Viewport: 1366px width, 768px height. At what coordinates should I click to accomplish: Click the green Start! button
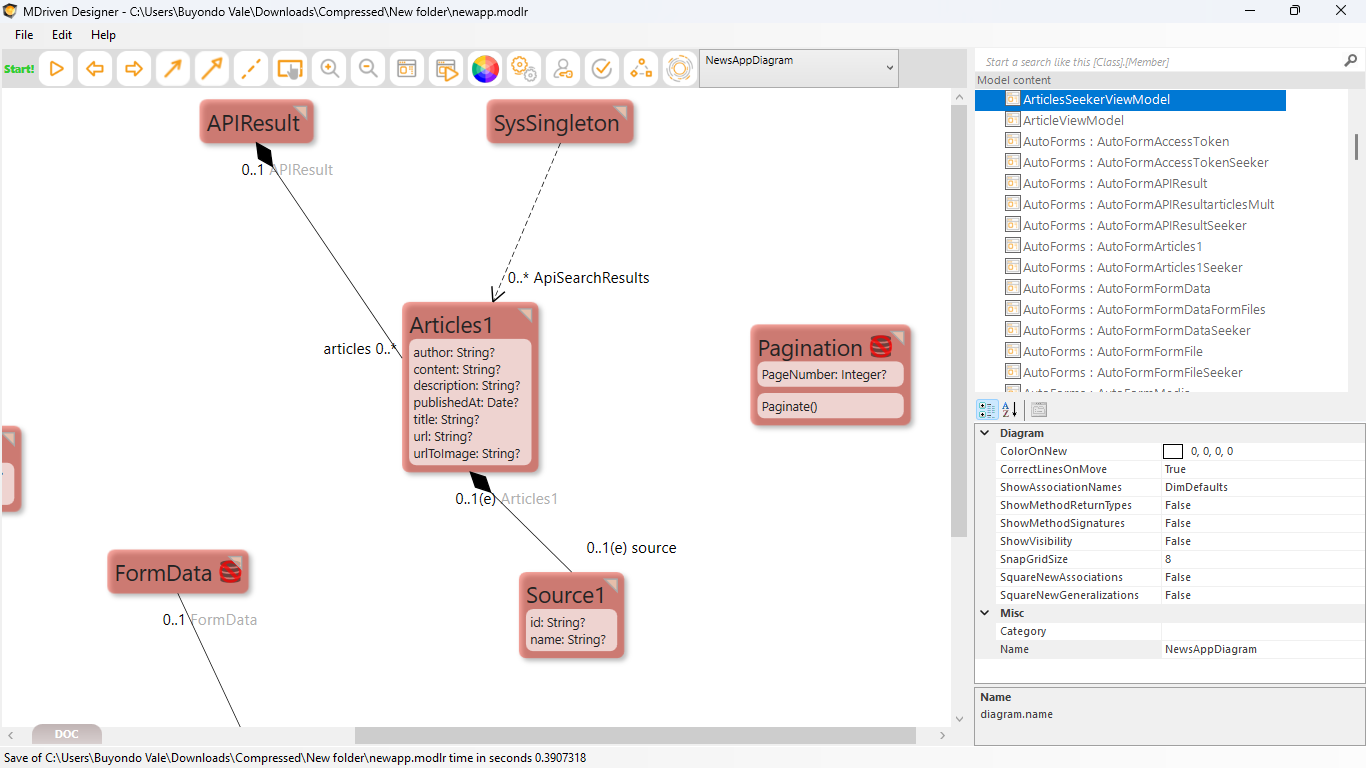coord(19,69)
